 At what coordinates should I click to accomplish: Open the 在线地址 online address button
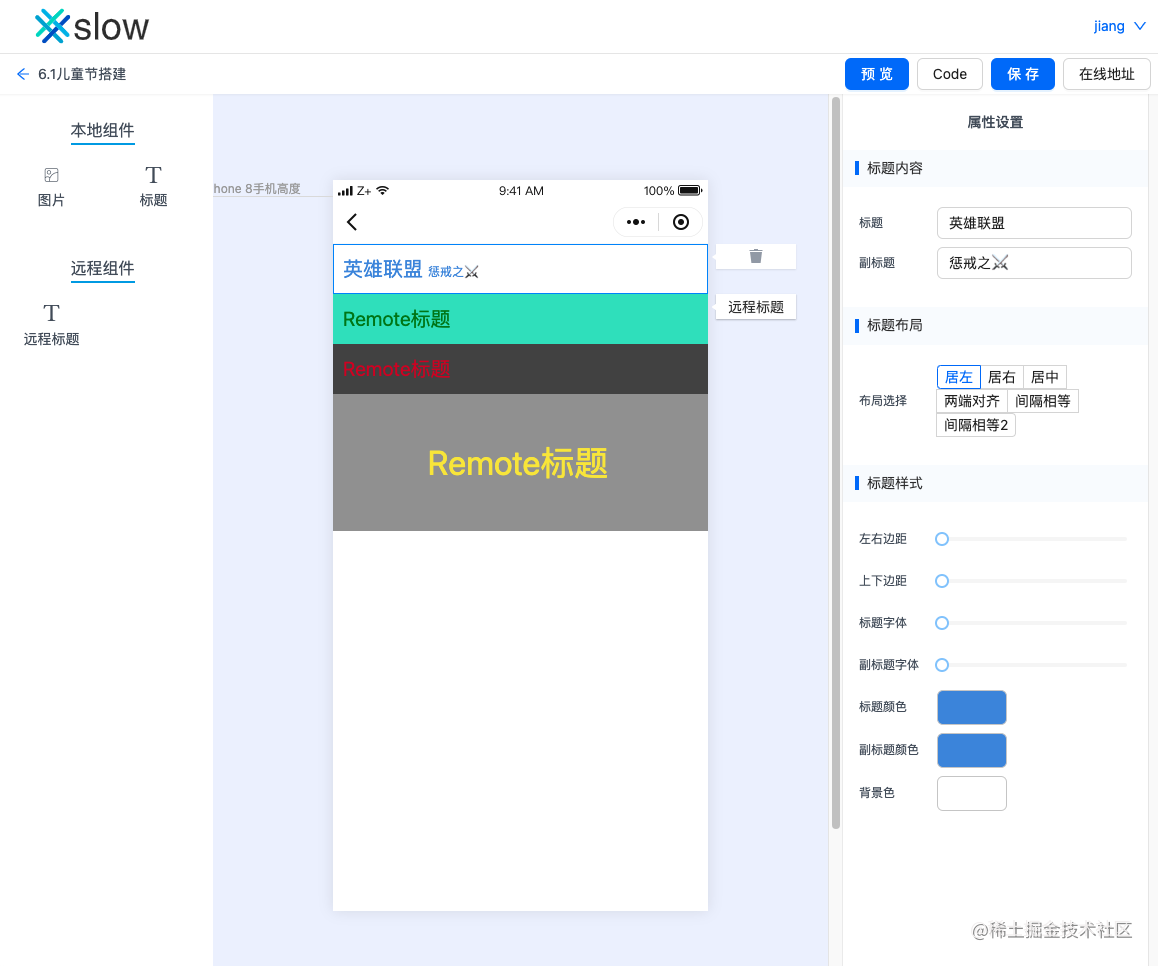click(x=1106, y=74)
